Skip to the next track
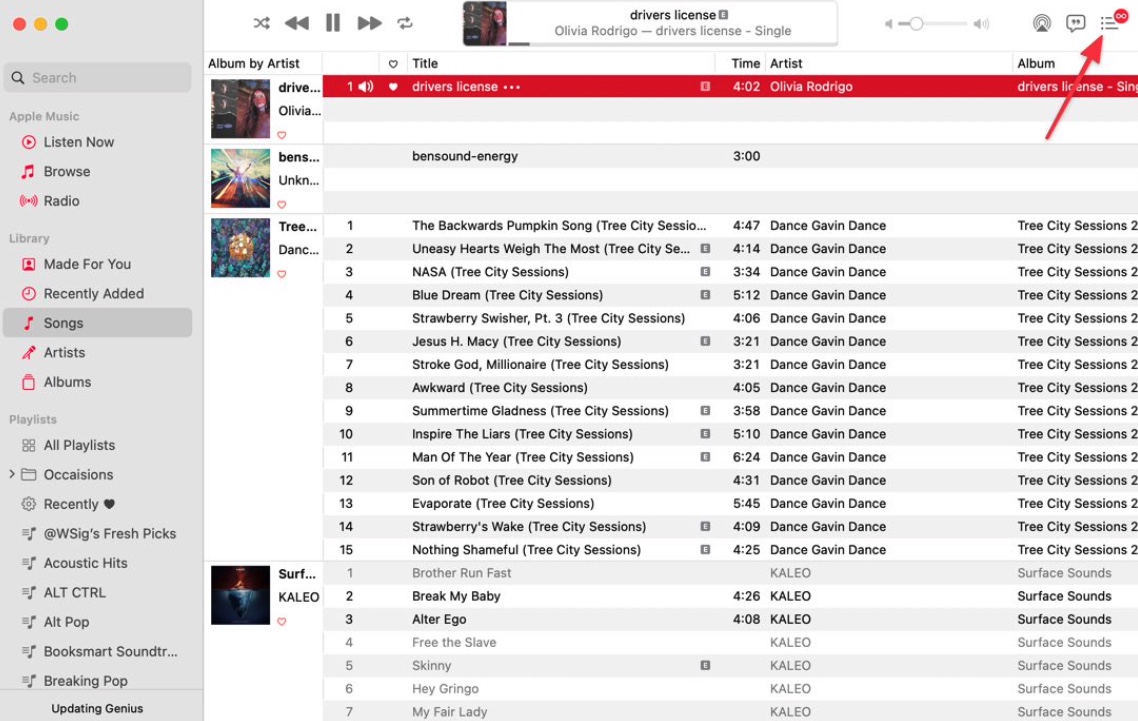 coord(369,22)
